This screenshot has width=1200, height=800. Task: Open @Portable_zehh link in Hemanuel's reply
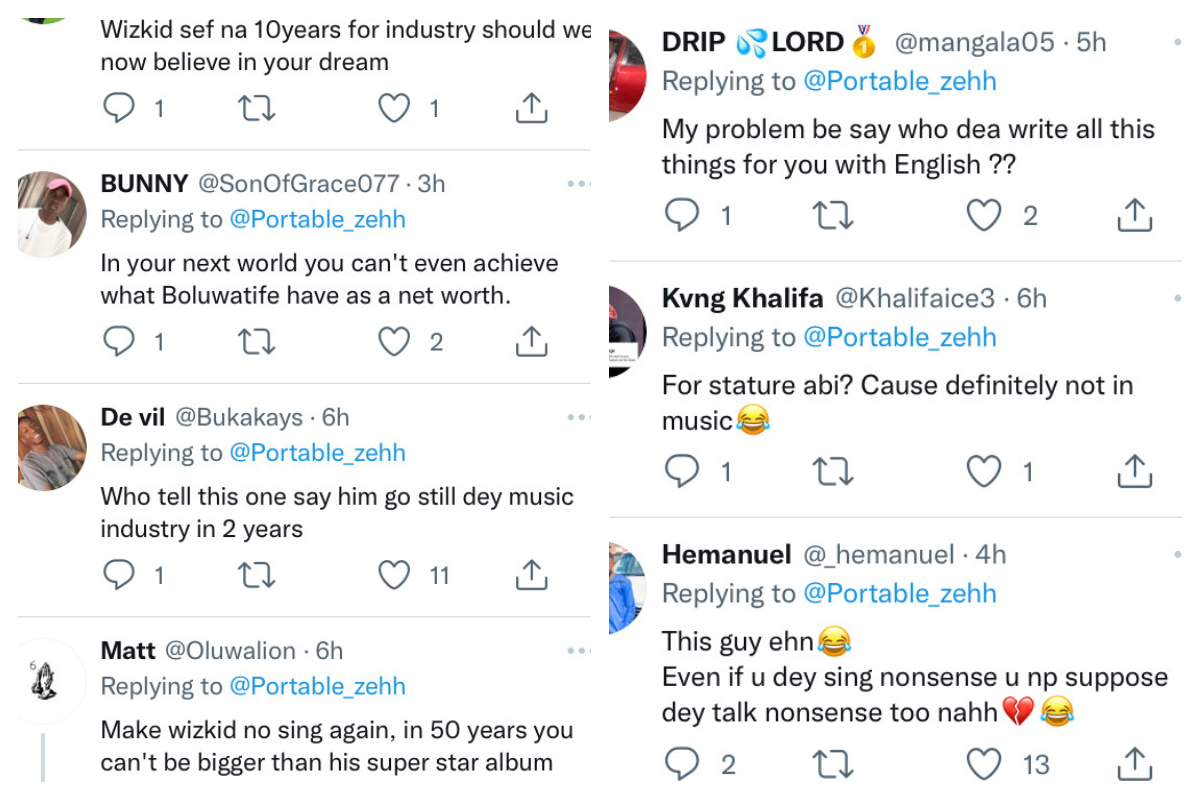pyautogui.click(x=900, y=593)
